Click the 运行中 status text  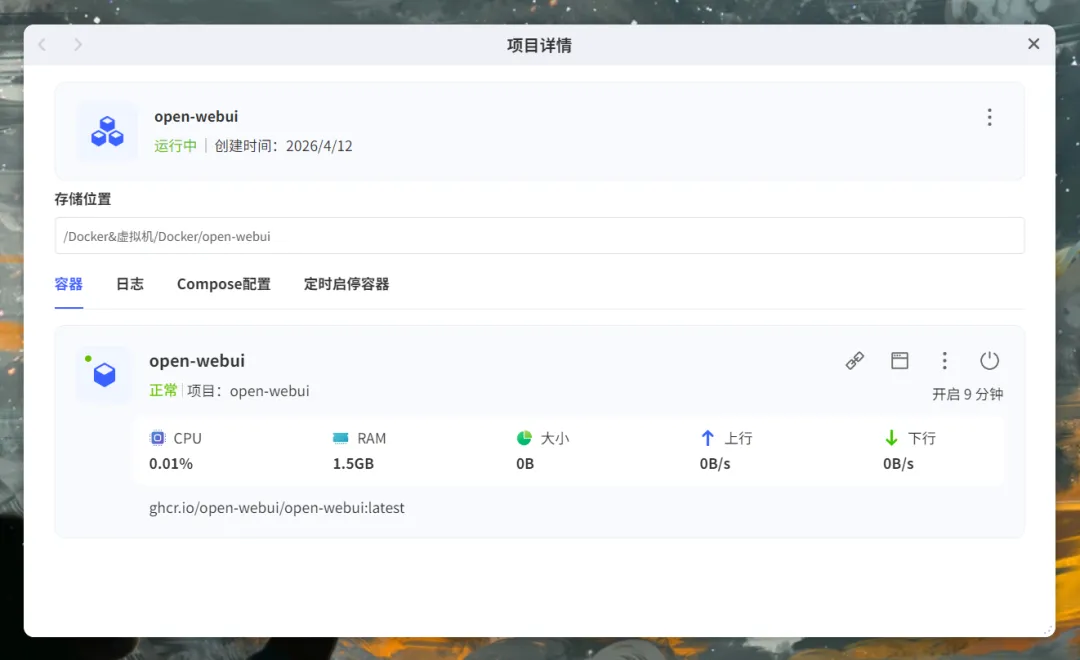point(176,146)
